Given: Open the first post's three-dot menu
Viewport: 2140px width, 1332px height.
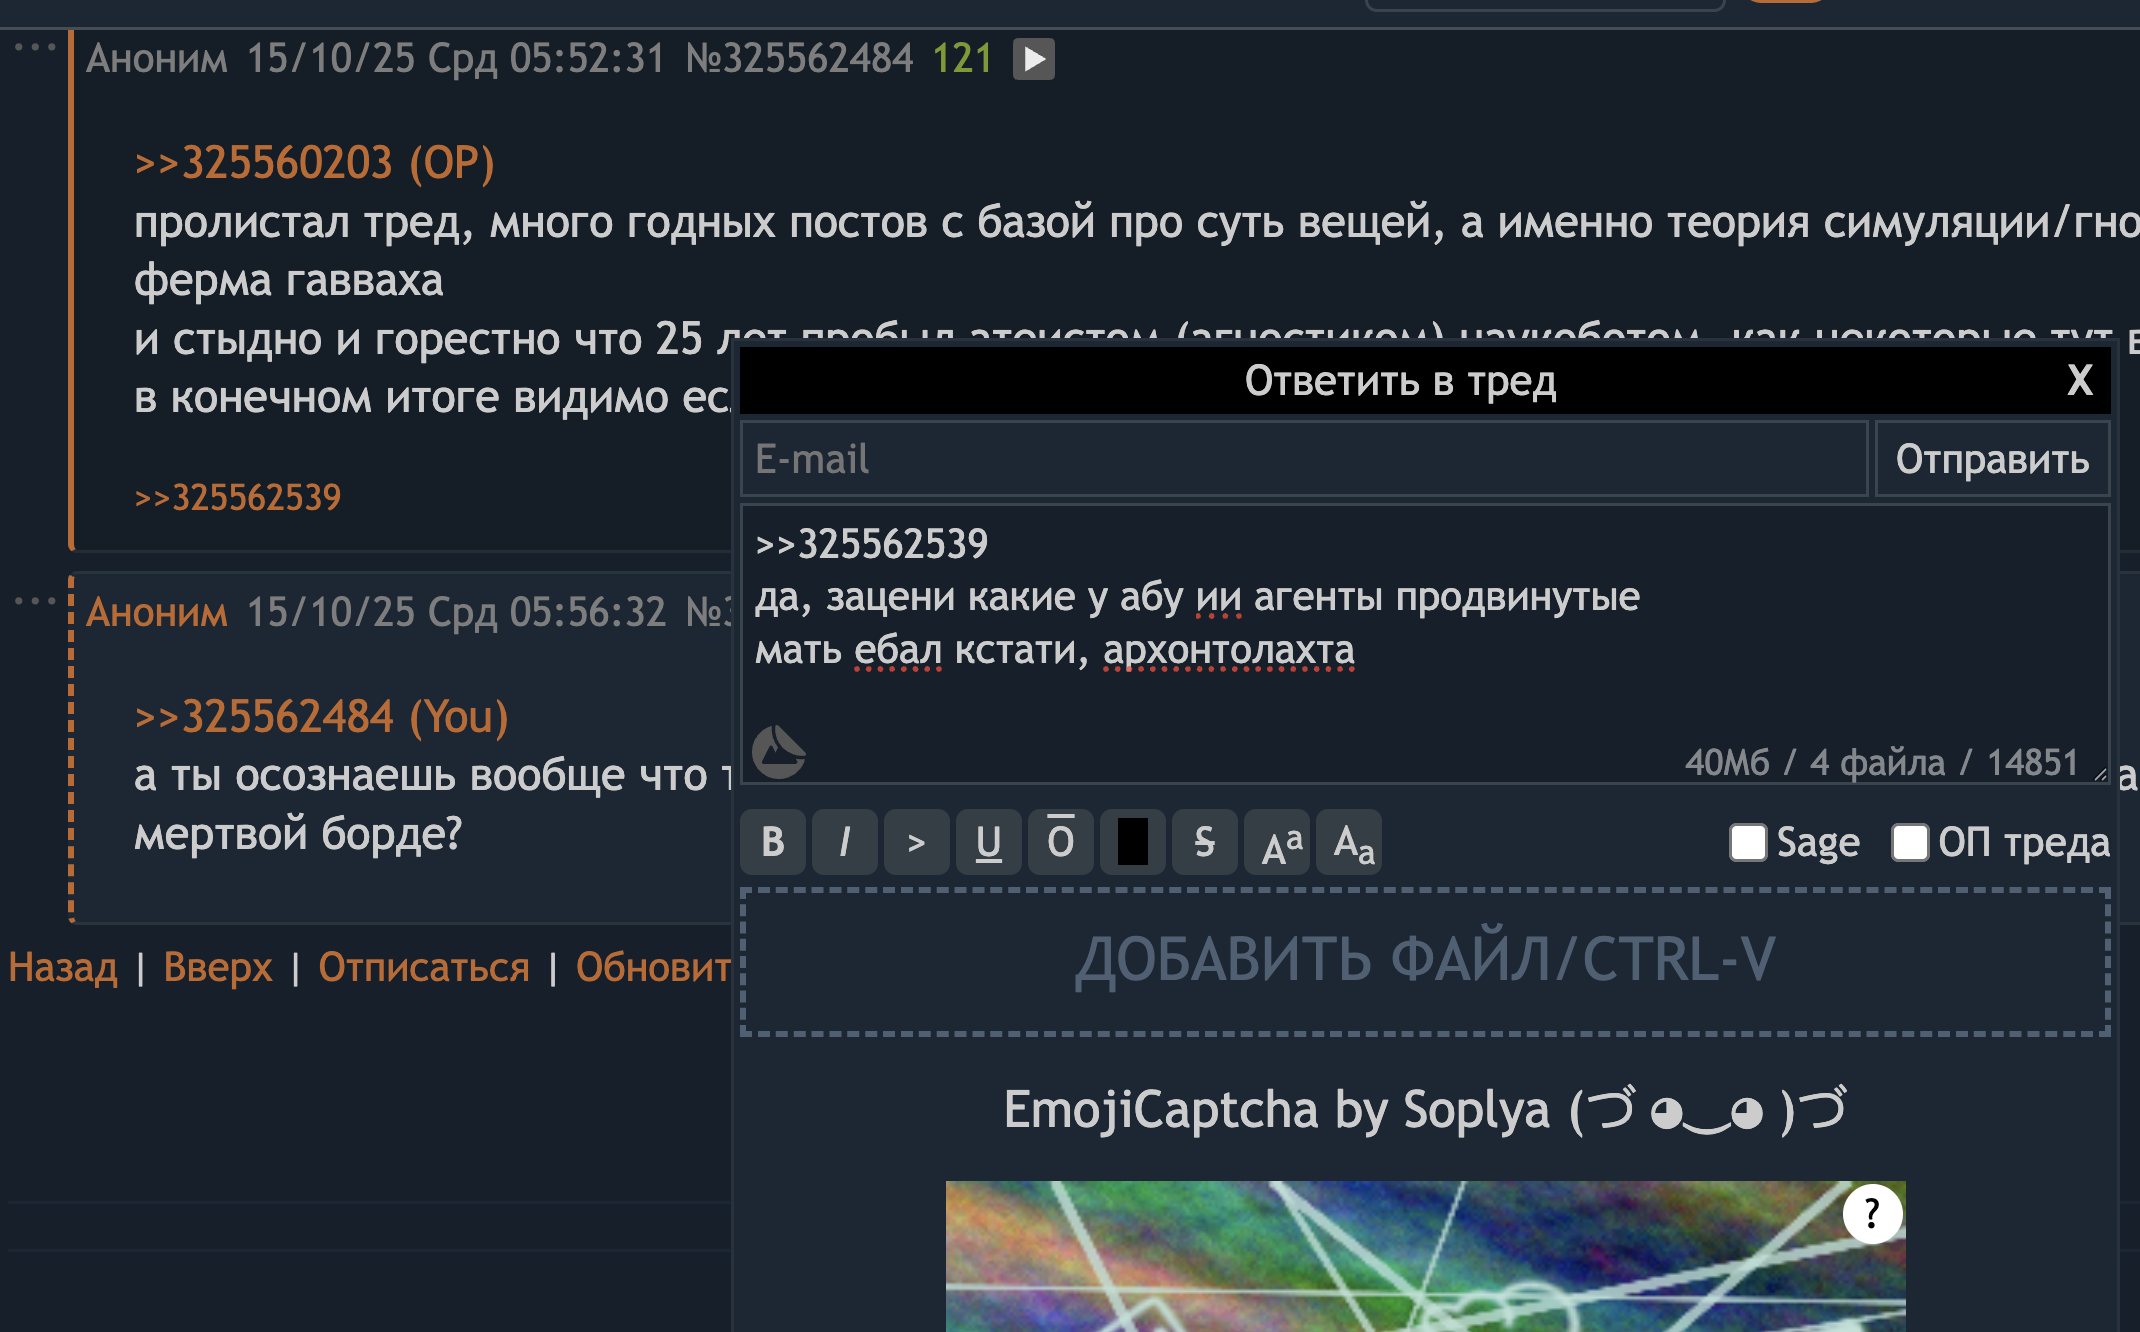Looking at the screenshot, I should [35, 47].
